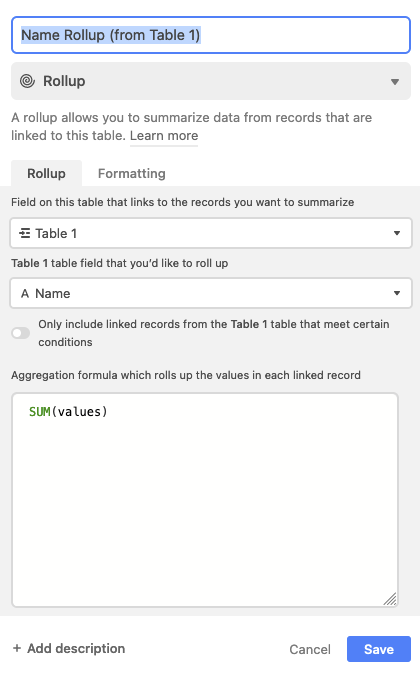
Task: Click the 'Only include linked records' label text
Action: (x=214, y=333)
